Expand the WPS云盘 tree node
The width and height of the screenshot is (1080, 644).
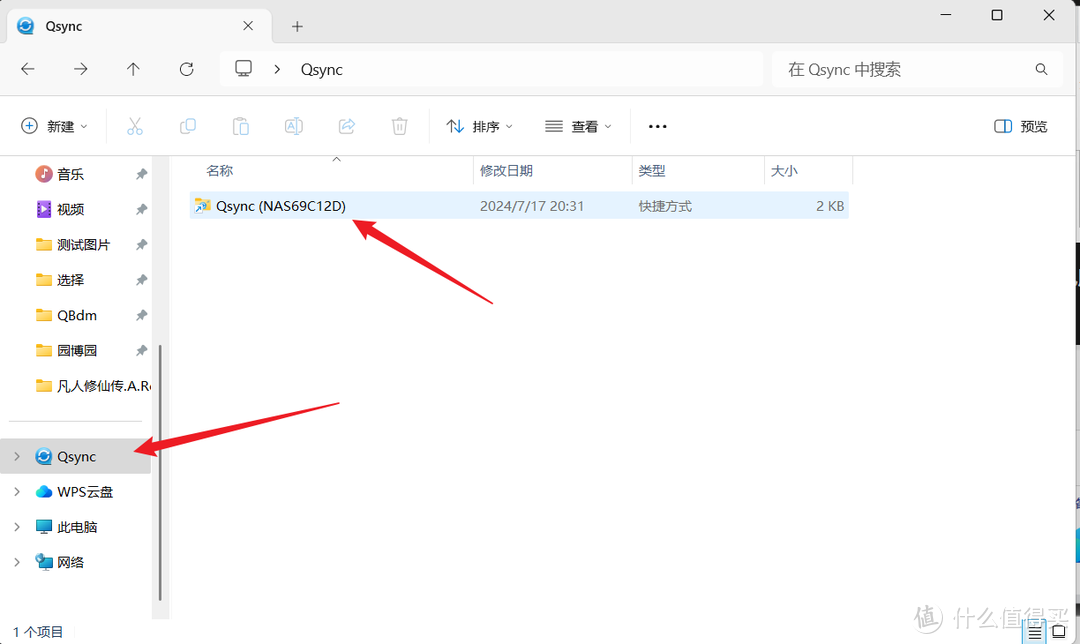(x=17, y=491)
